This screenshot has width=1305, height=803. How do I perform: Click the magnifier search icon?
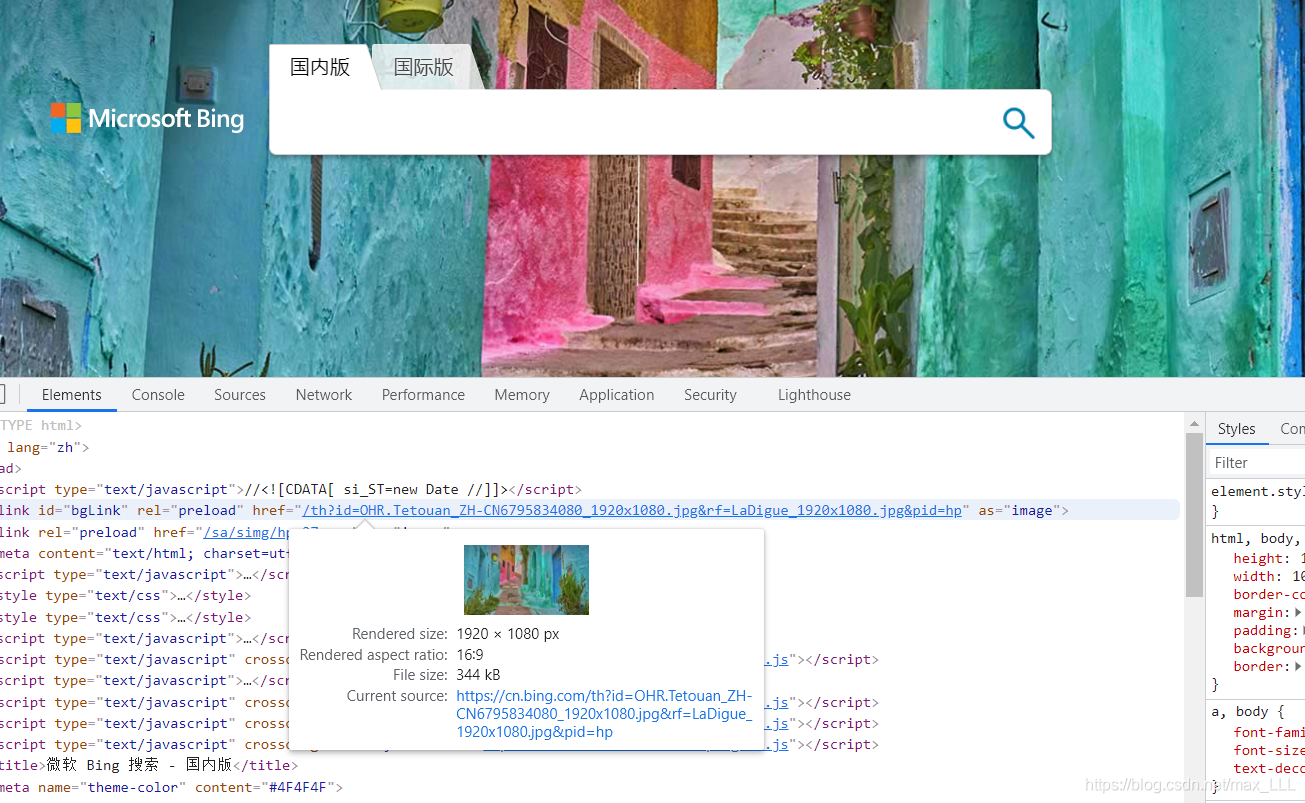(1018, 123)
